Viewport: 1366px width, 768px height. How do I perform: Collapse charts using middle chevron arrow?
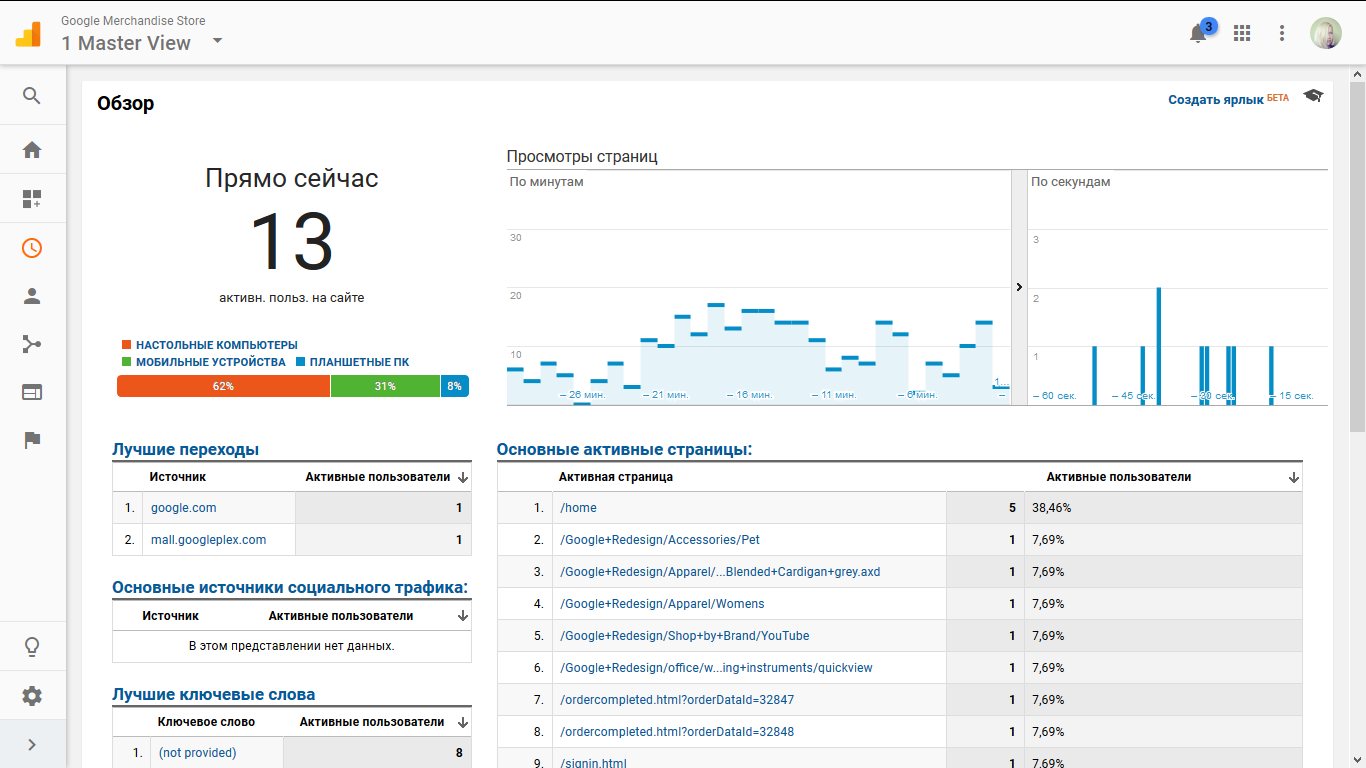click(x=1019, y=287)
